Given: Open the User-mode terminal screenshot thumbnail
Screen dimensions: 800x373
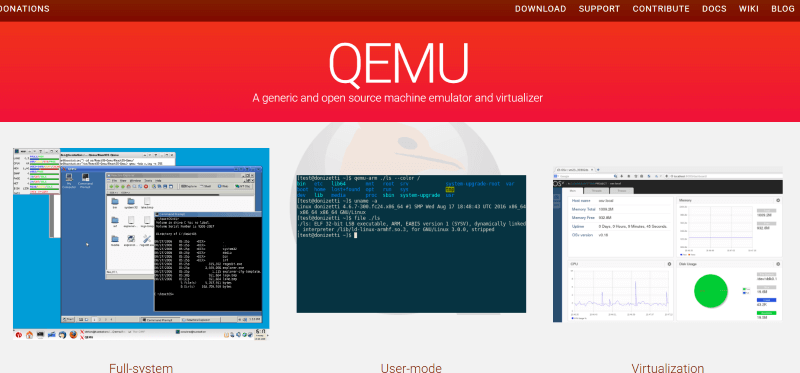Looking at the screenshot, I should click(411, 244).
